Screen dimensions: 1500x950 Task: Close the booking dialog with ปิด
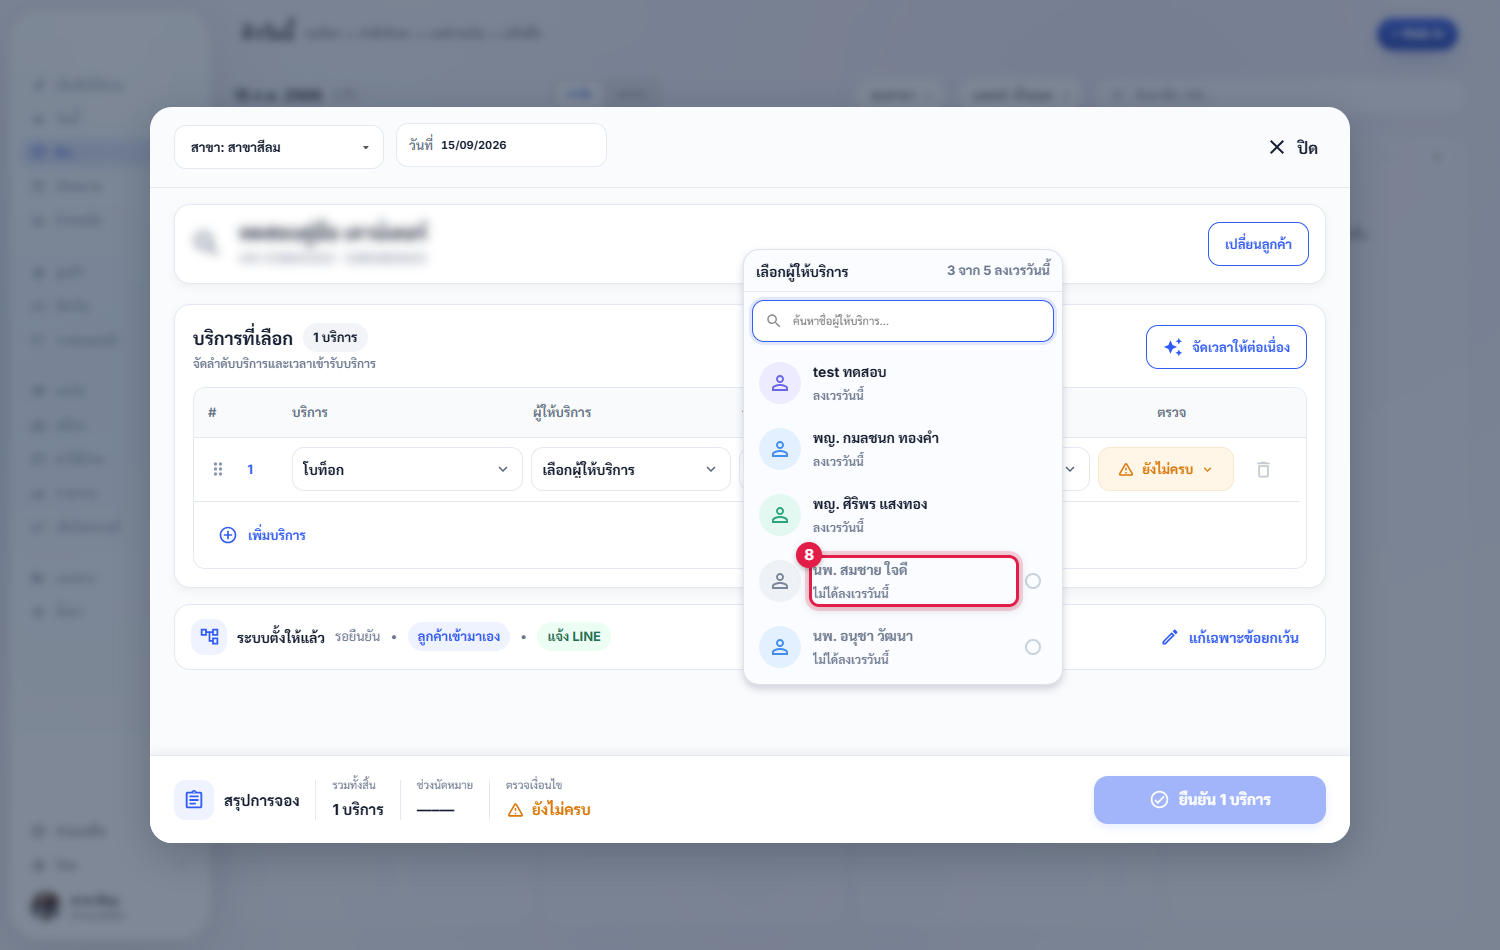tap(1293, 147)
